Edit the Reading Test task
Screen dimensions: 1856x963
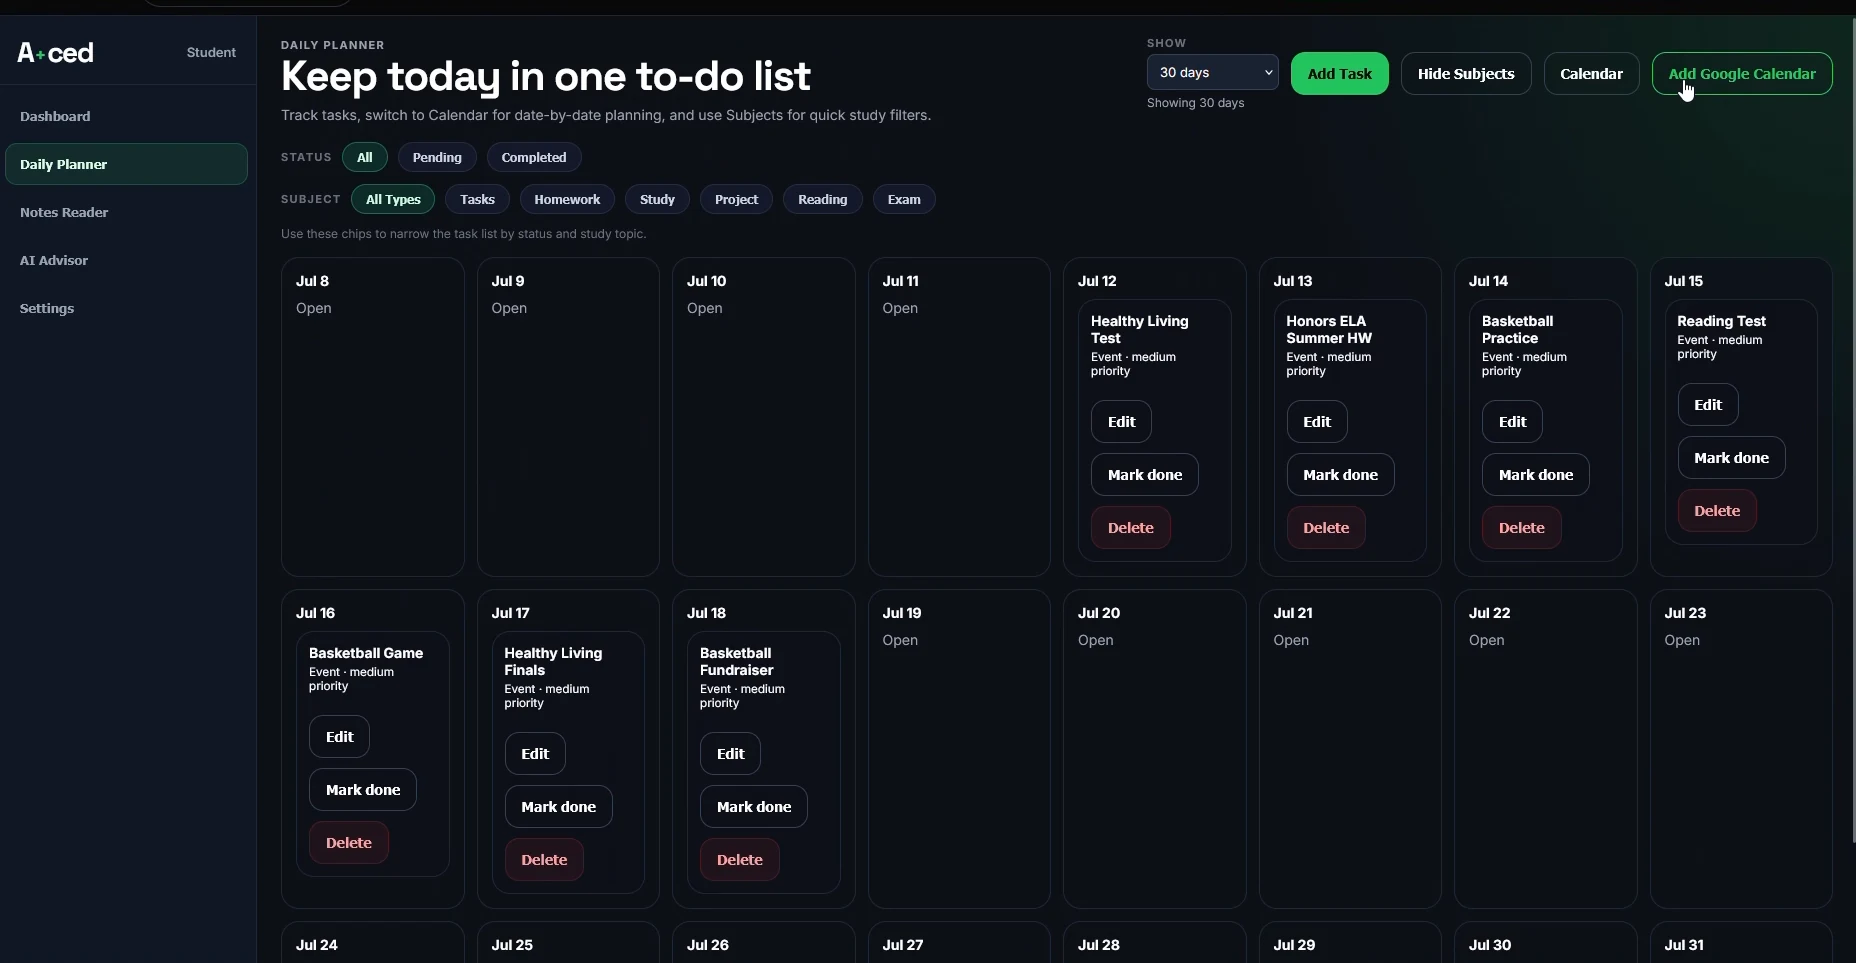(x=1707, y=405)
